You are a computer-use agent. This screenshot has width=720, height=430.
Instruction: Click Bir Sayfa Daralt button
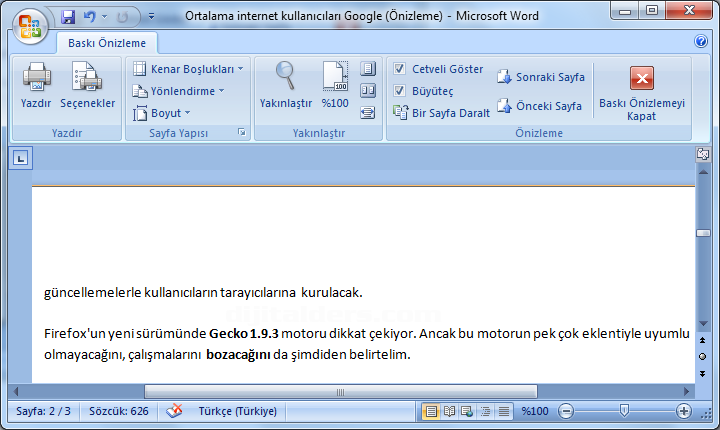442,113
